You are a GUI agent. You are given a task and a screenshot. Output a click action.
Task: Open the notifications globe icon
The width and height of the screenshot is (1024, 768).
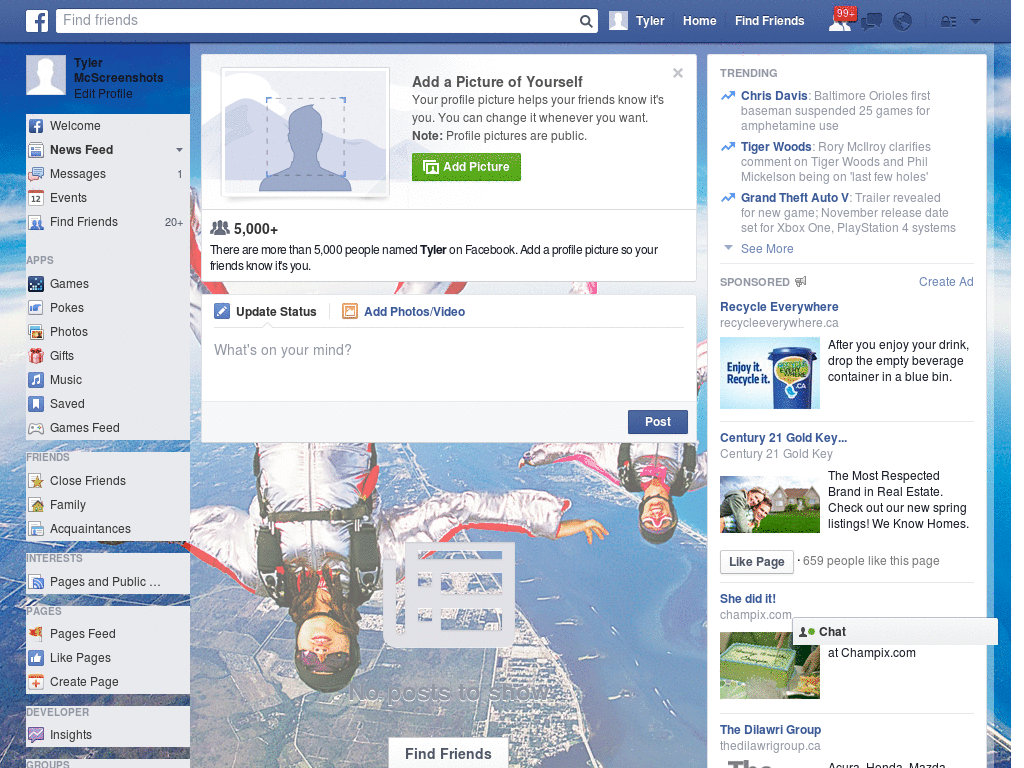pos(903,22)
